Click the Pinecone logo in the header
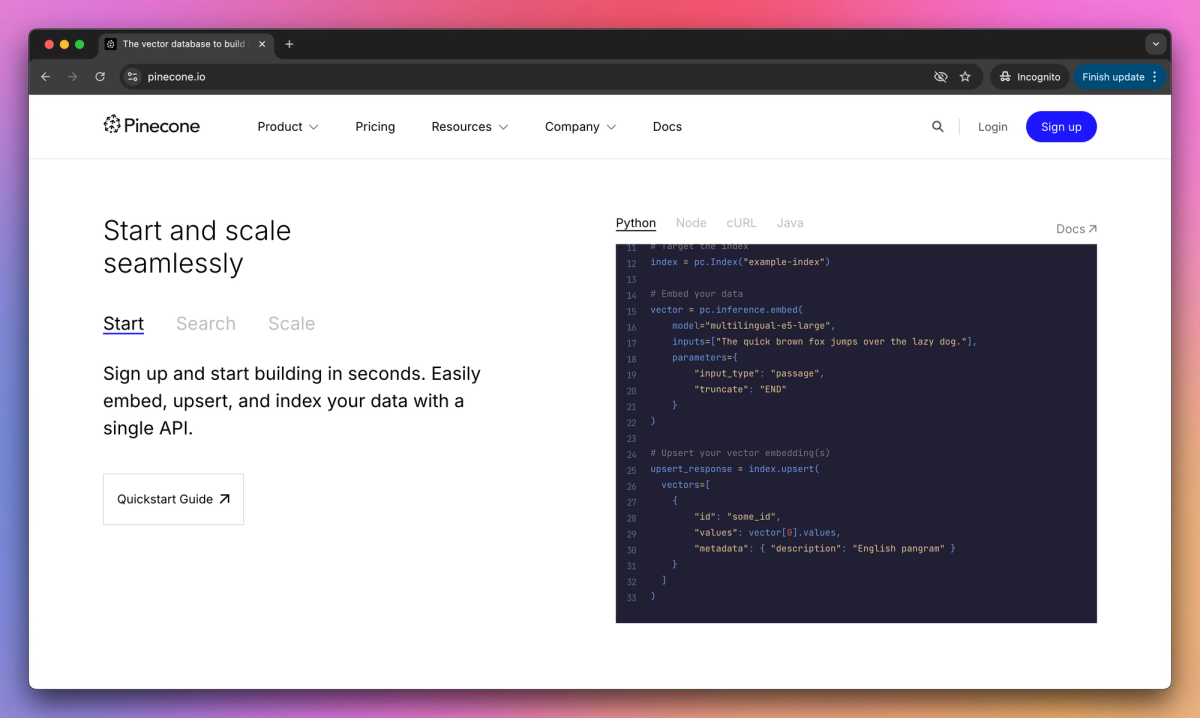1200x718 pixels. point(152,126)
